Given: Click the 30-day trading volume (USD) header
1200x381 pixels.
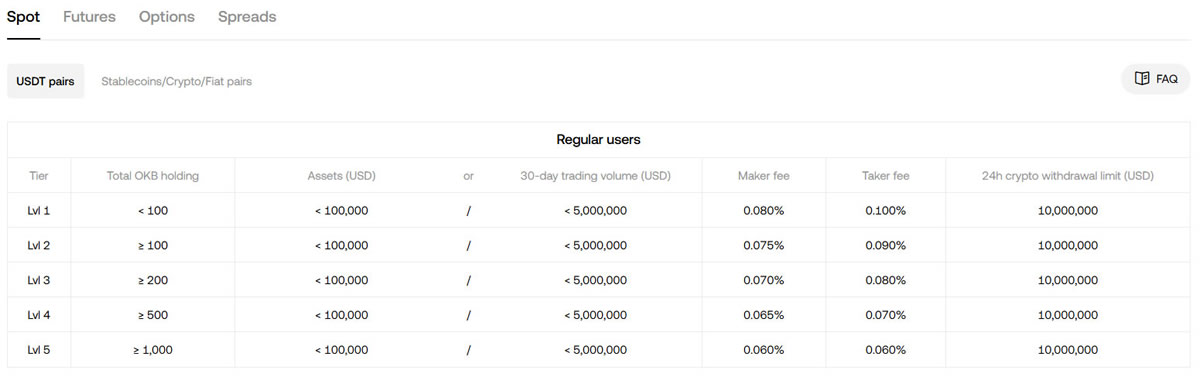Looking at the screenshot, I should (595, 175).
